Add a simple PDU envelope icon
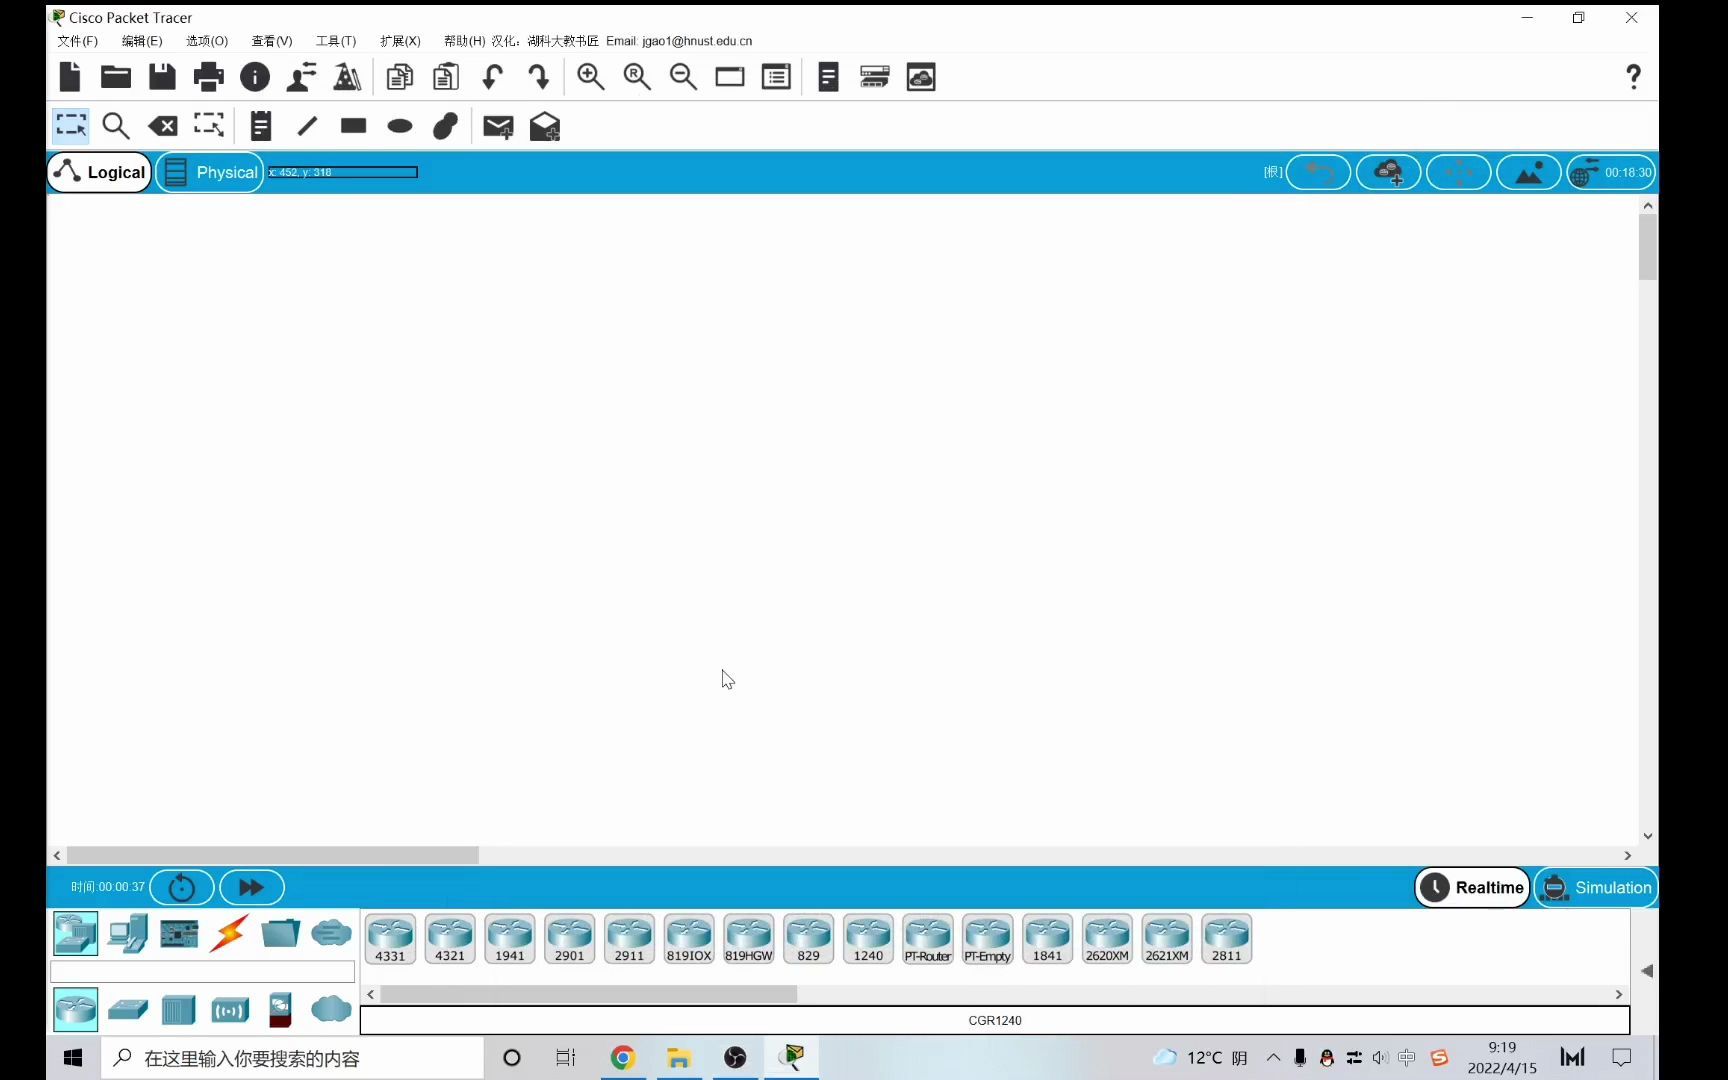 pos(498,126)
